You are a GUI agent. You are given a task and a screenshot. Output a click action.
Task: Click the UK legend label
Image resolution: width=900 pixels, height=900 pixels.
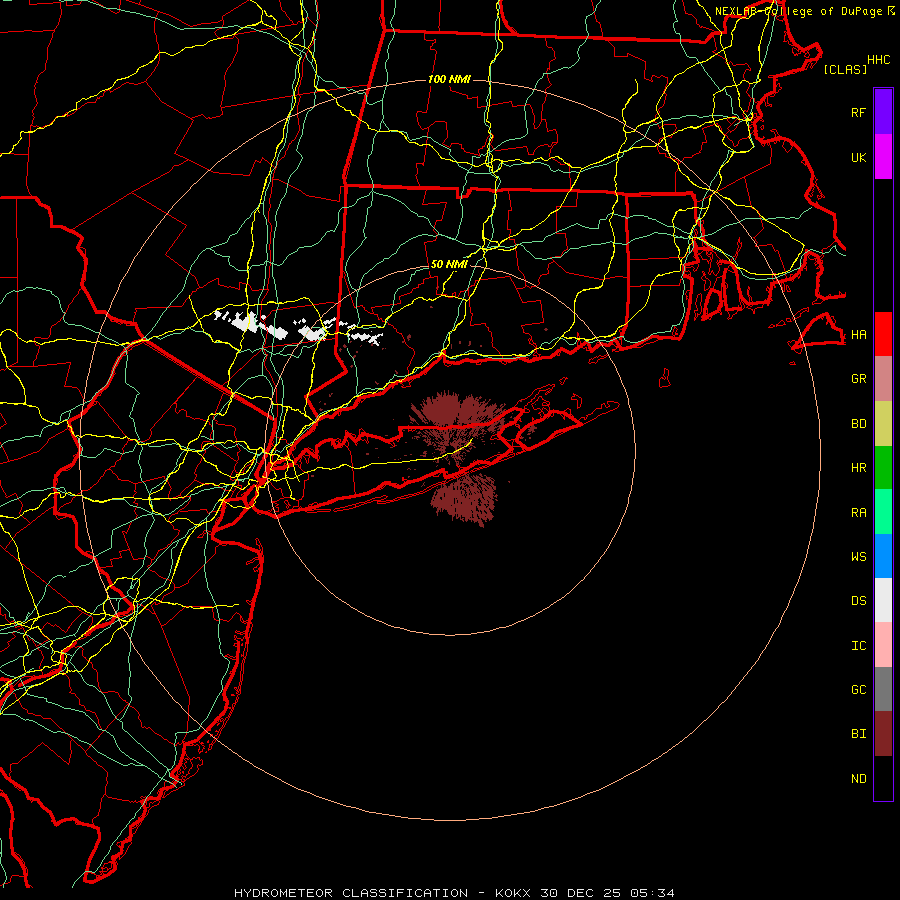pos(858,157)
